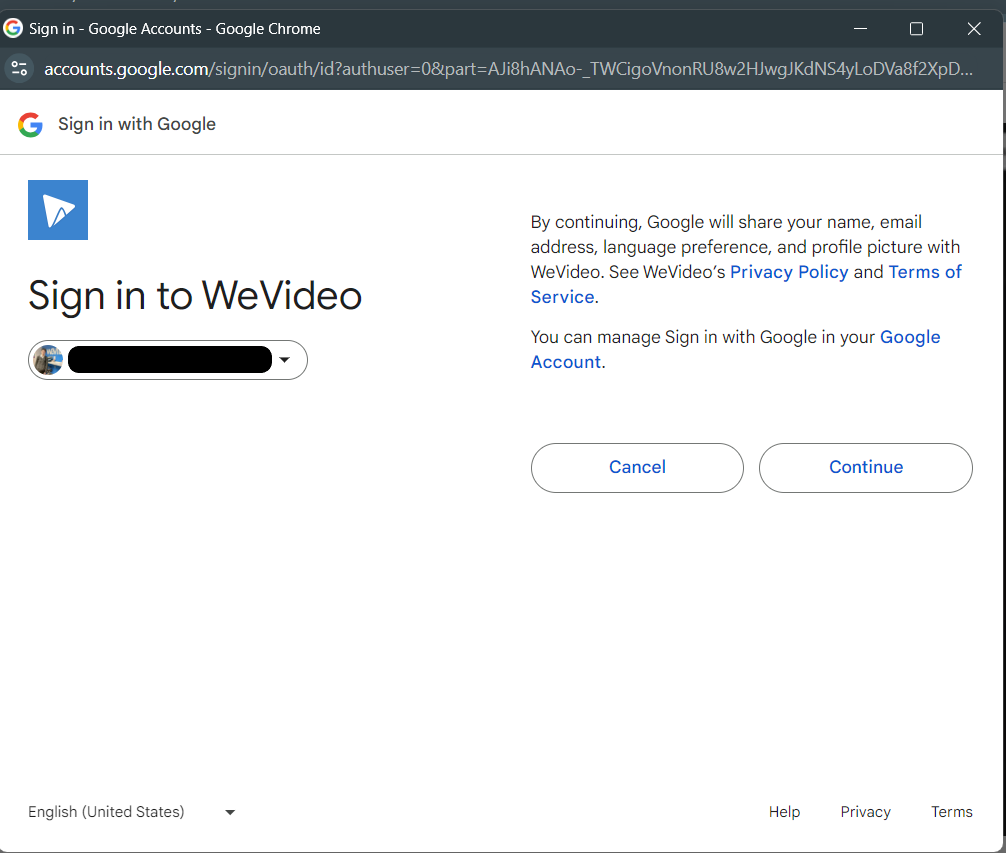
Task: Click the site information icon in address bar
Action: [x=19, y=68]
